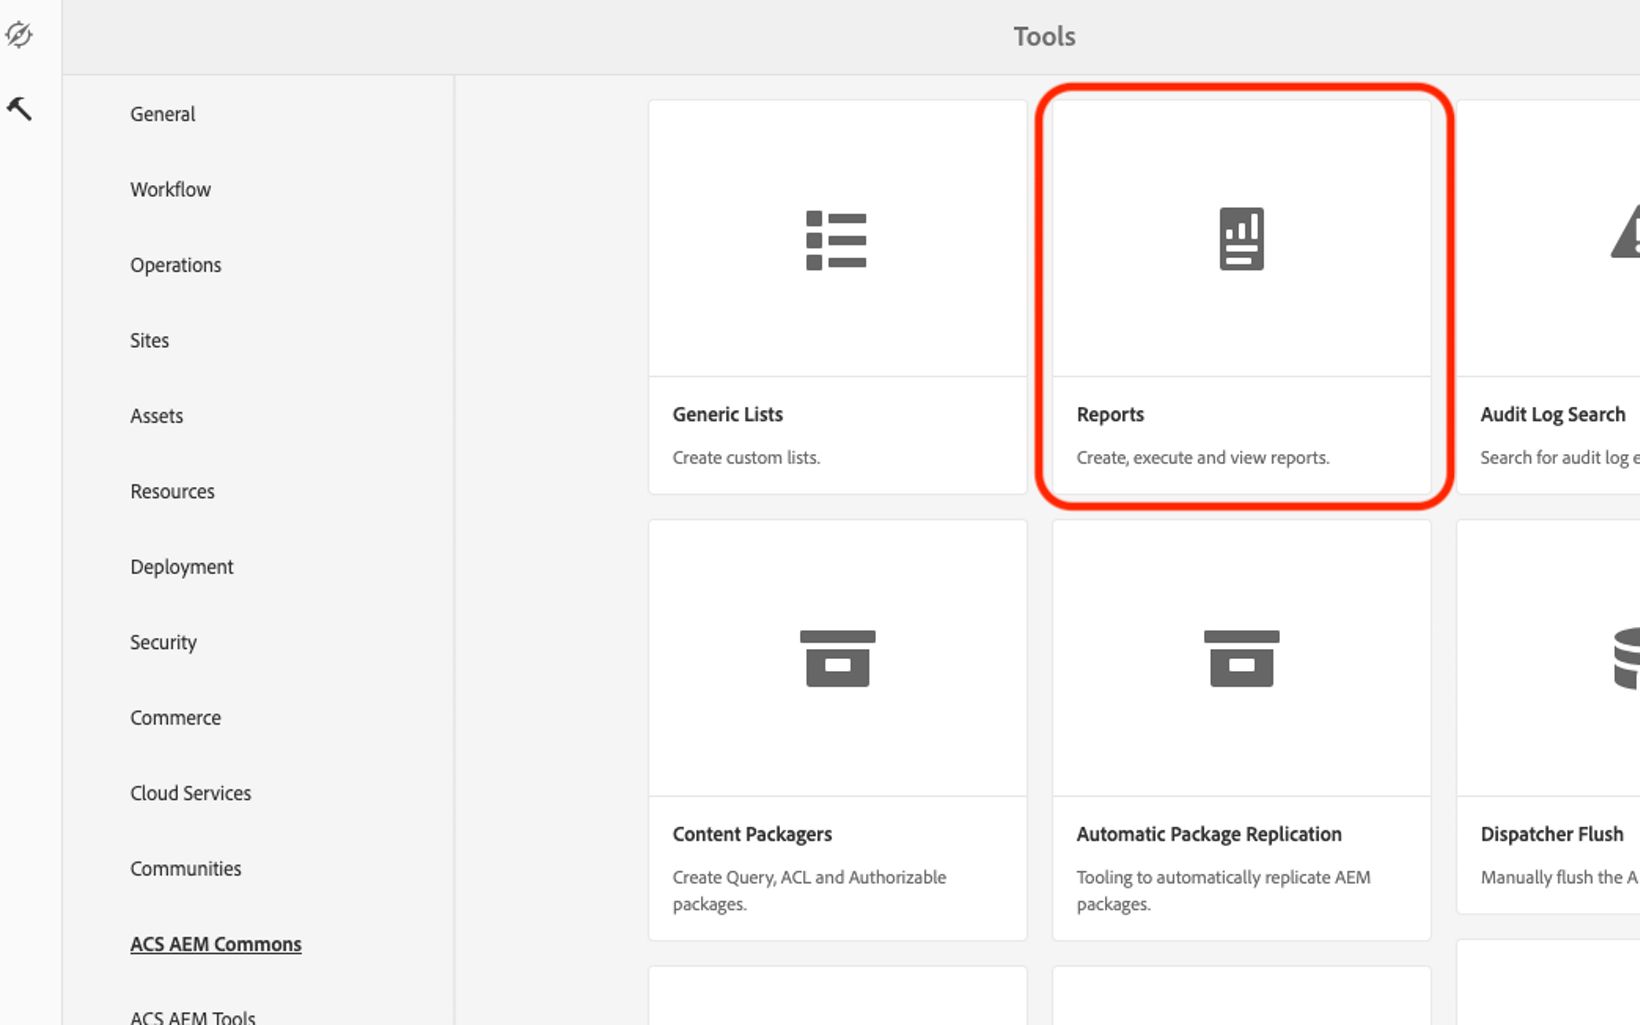
Task: Select the Deployment category
Action: pyautogui.click(x=181, y=567)
